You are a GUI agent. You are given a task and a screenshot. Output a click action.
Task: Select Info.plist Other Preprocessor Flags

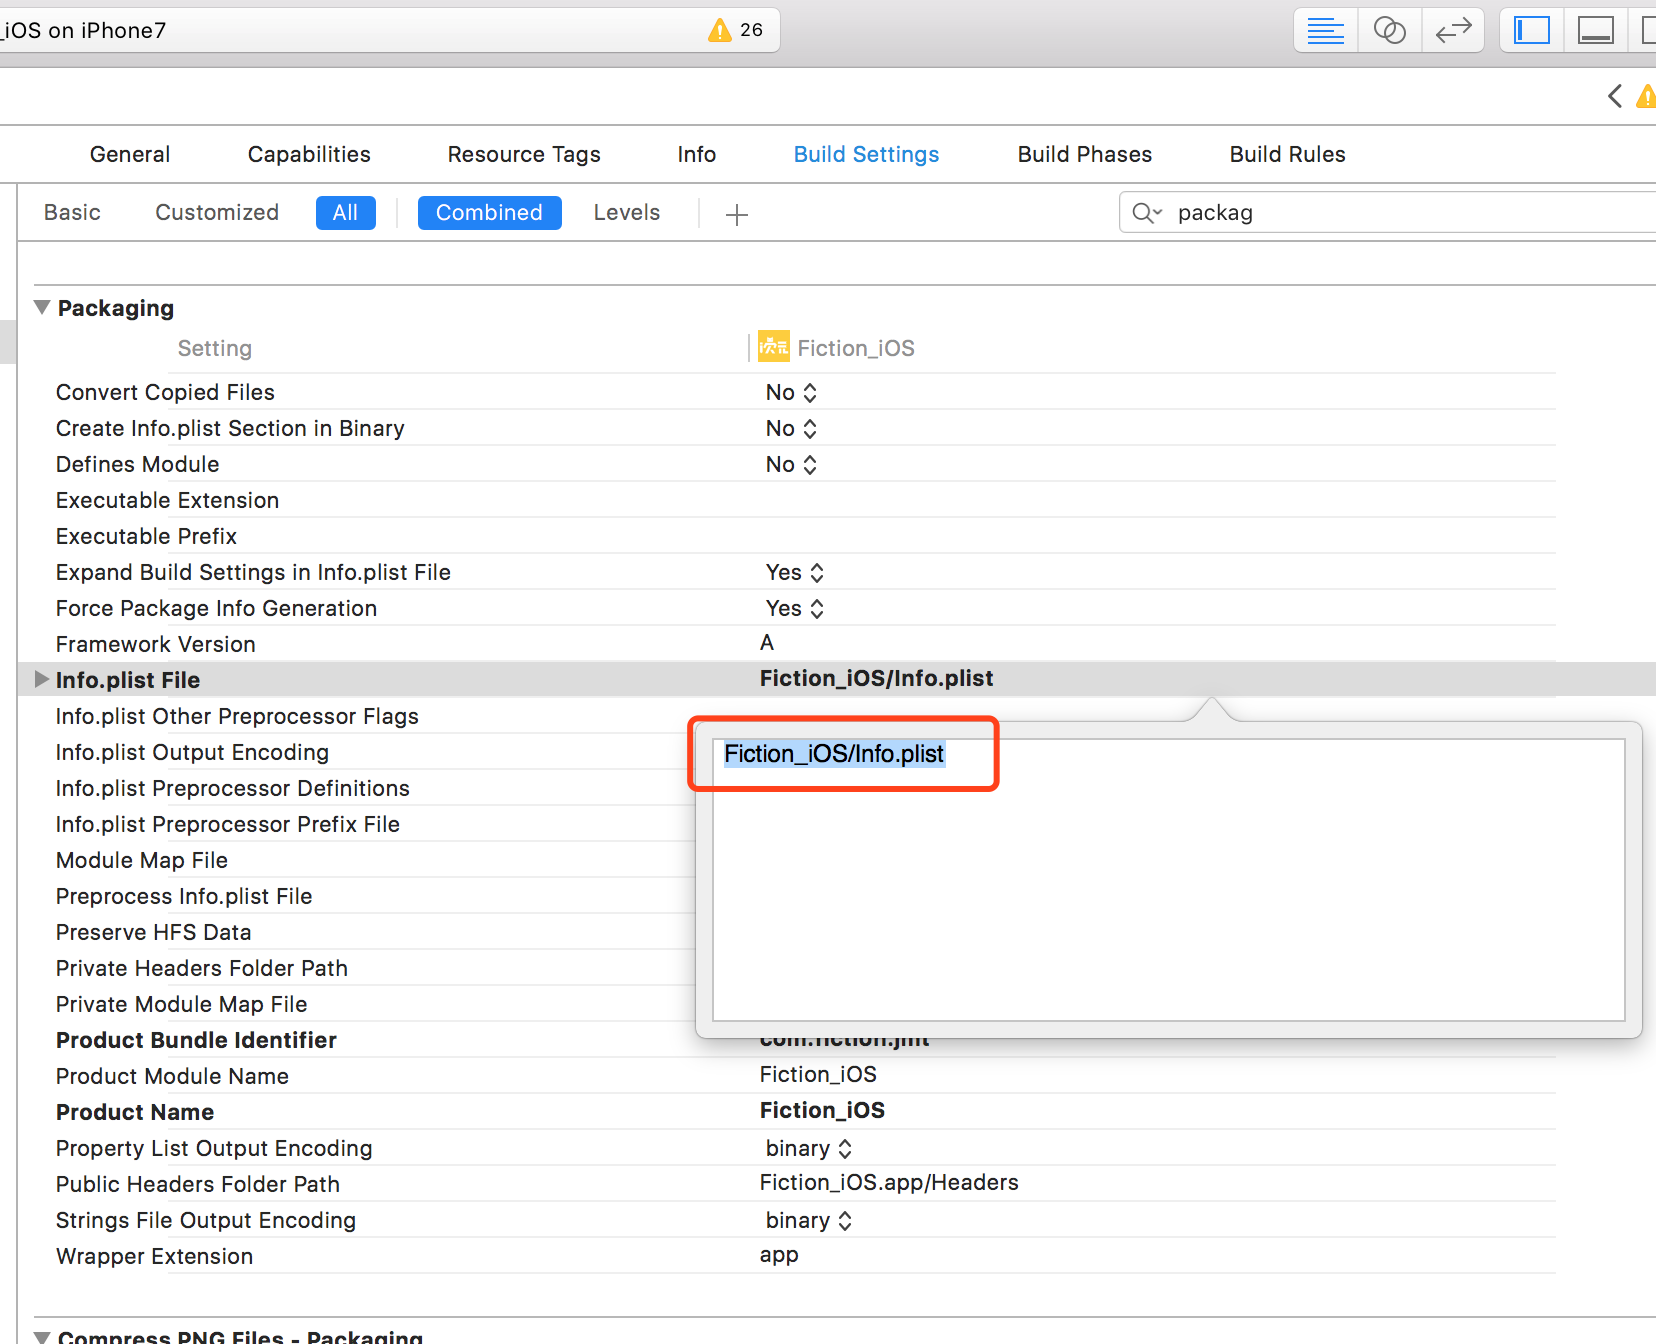237,716
